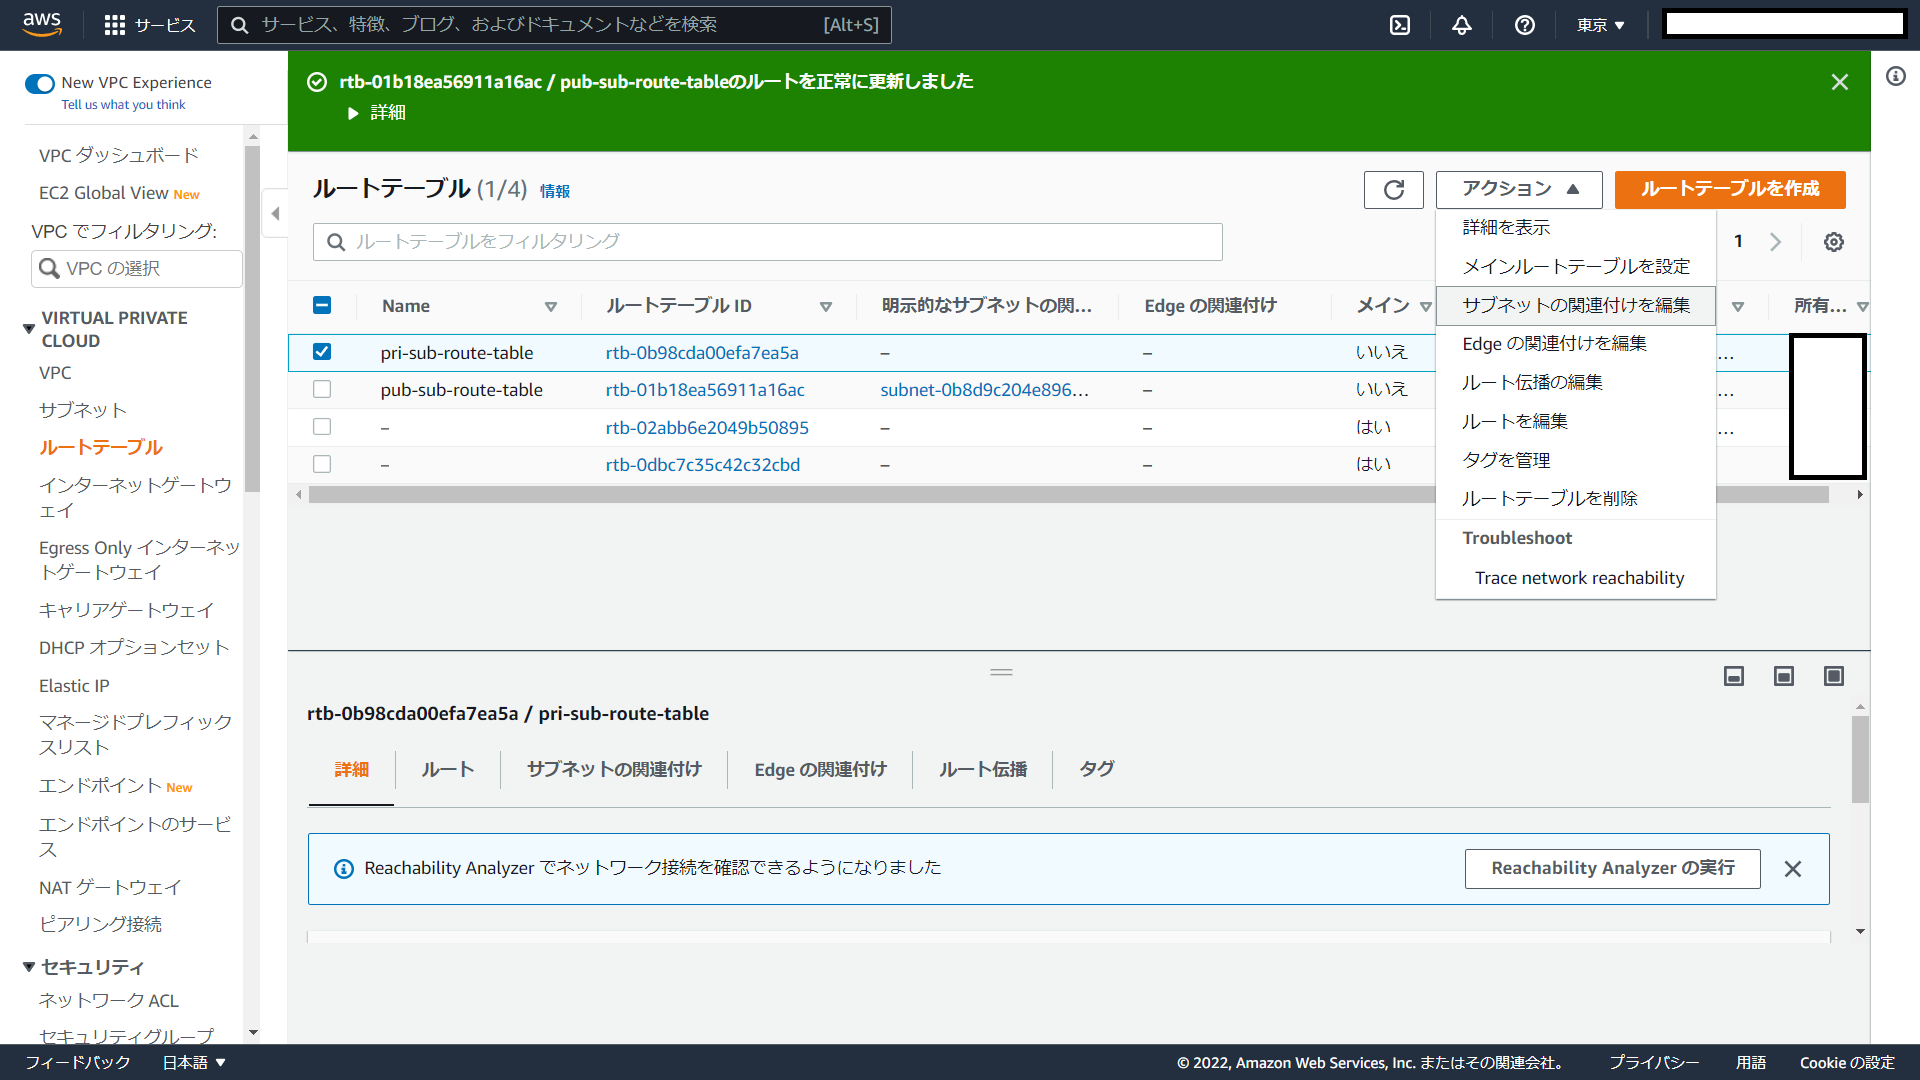The height and width of the screenshot is (1080, 1920).
Task: Open table preferences gear icon
Action: point(1833,242)
